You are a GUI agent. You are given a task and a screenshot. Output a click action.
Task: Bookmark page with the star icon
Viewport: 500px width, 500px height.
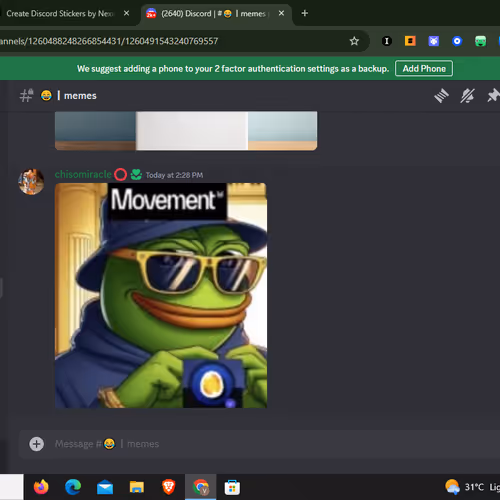point(354,41)
